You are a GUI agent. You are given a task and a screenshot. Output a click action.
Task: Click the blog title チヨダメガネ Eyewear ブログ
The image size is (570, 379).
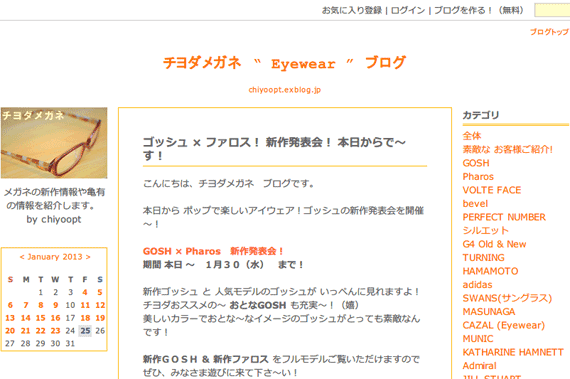[x=284, y=63]
